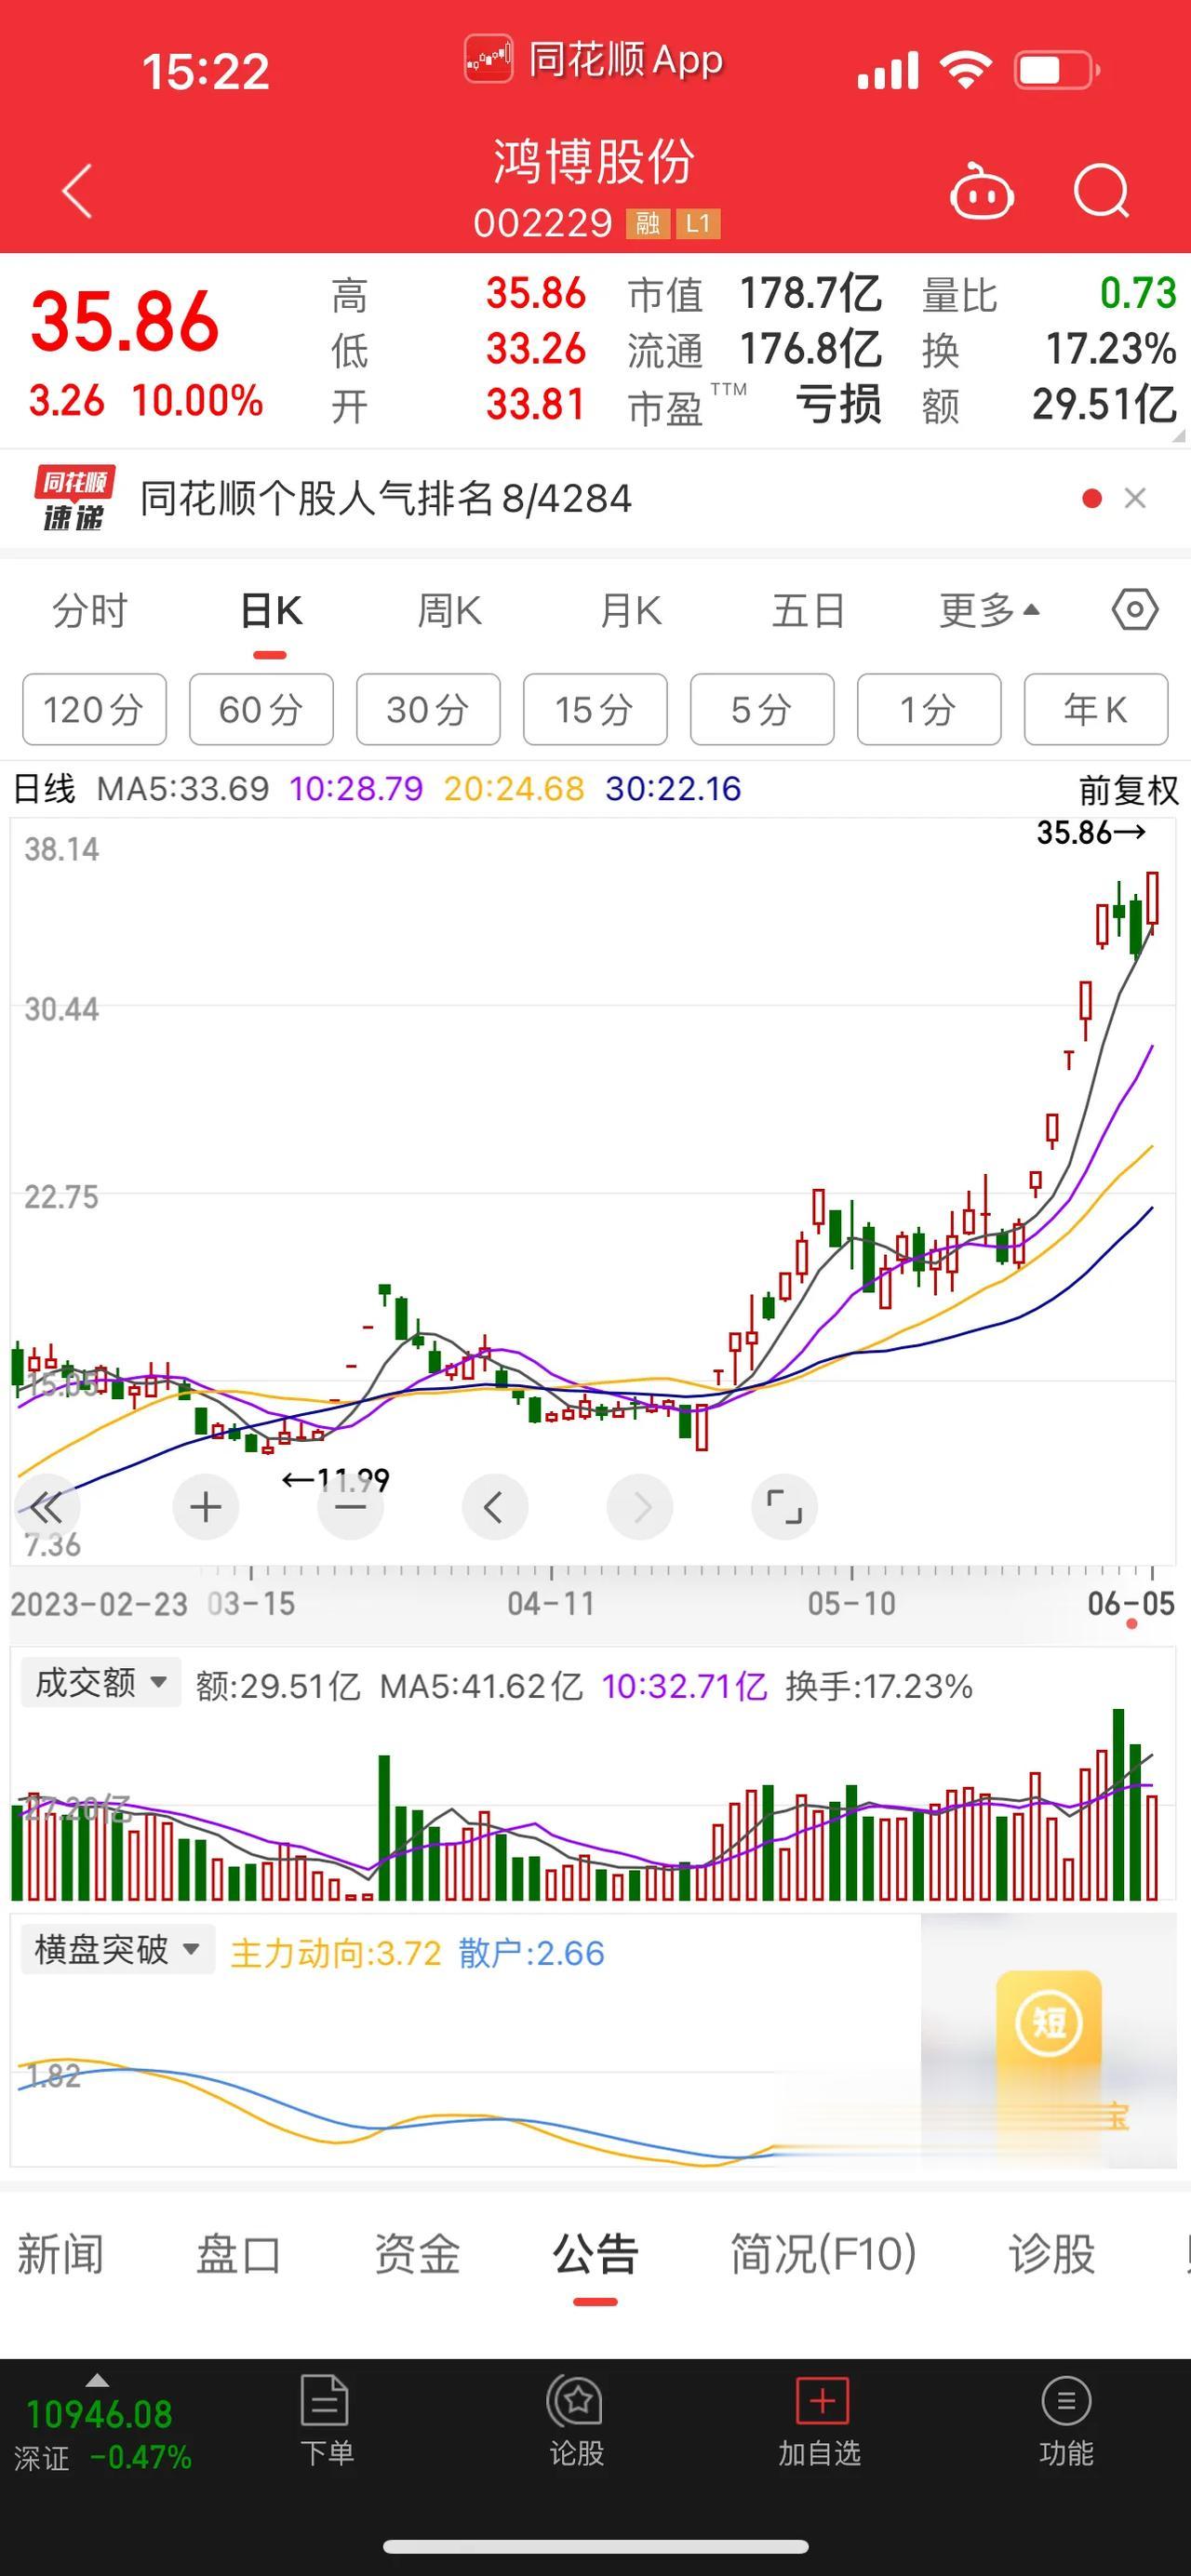
Task: Jump to earliest with double-left arrow
Action: [x=46, y=1506]
